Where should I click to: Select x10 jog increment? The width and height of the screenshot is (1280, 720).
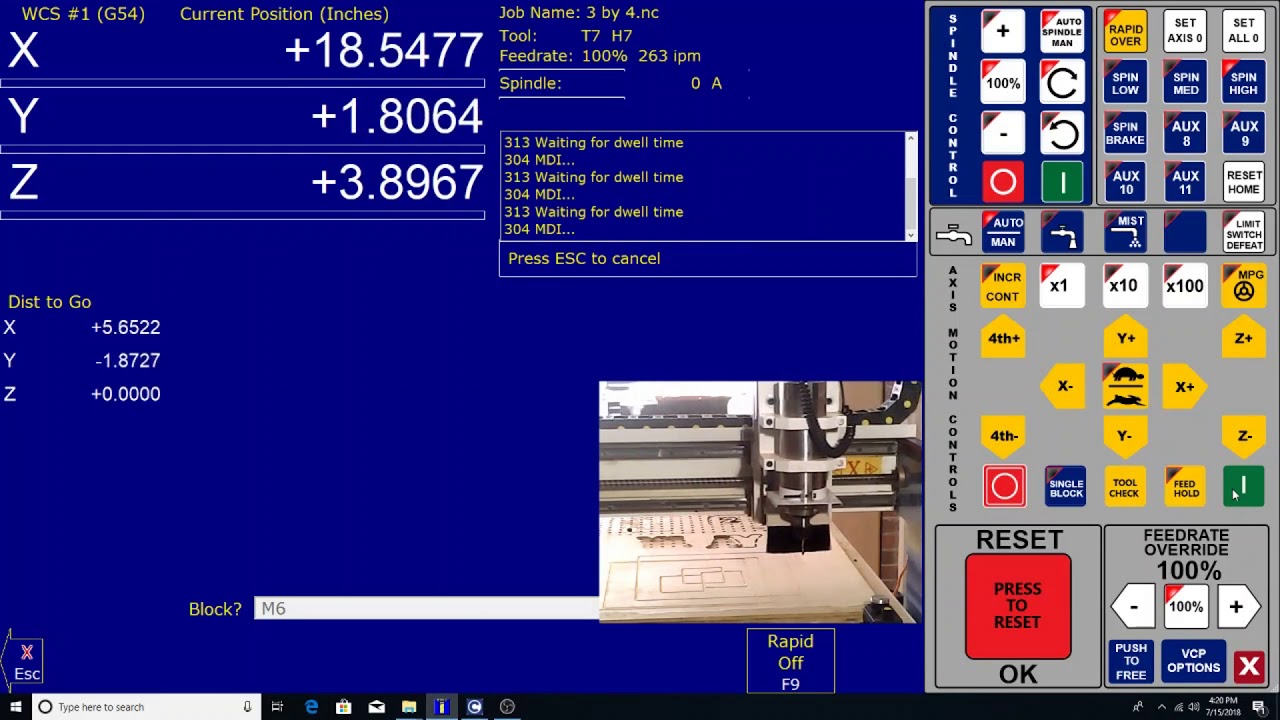tap(1125, 286)
